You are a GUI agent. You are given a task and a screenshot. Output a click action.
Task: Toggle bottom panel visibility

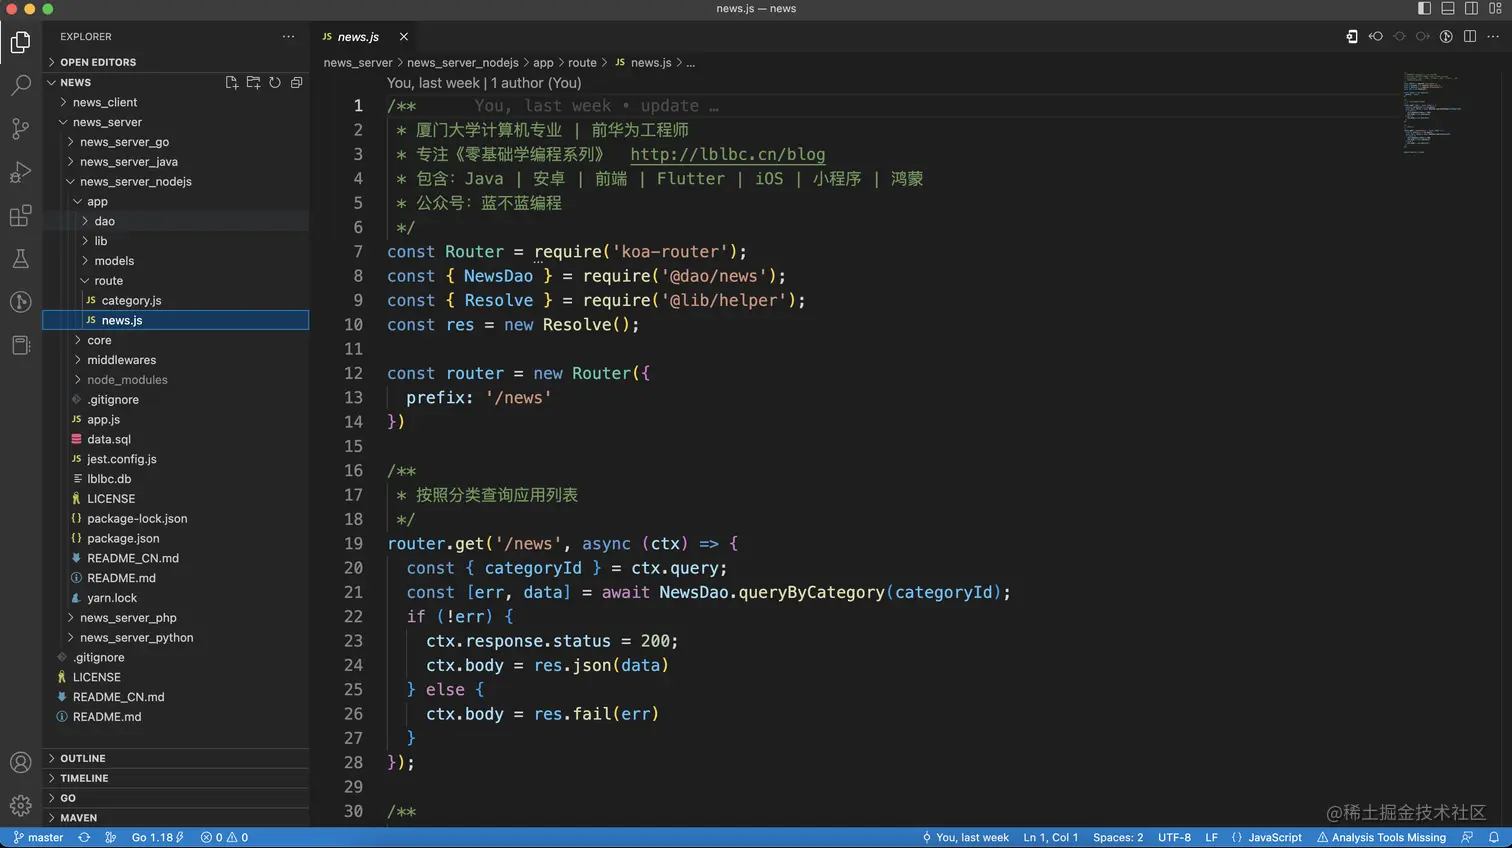click(1448, 8)
